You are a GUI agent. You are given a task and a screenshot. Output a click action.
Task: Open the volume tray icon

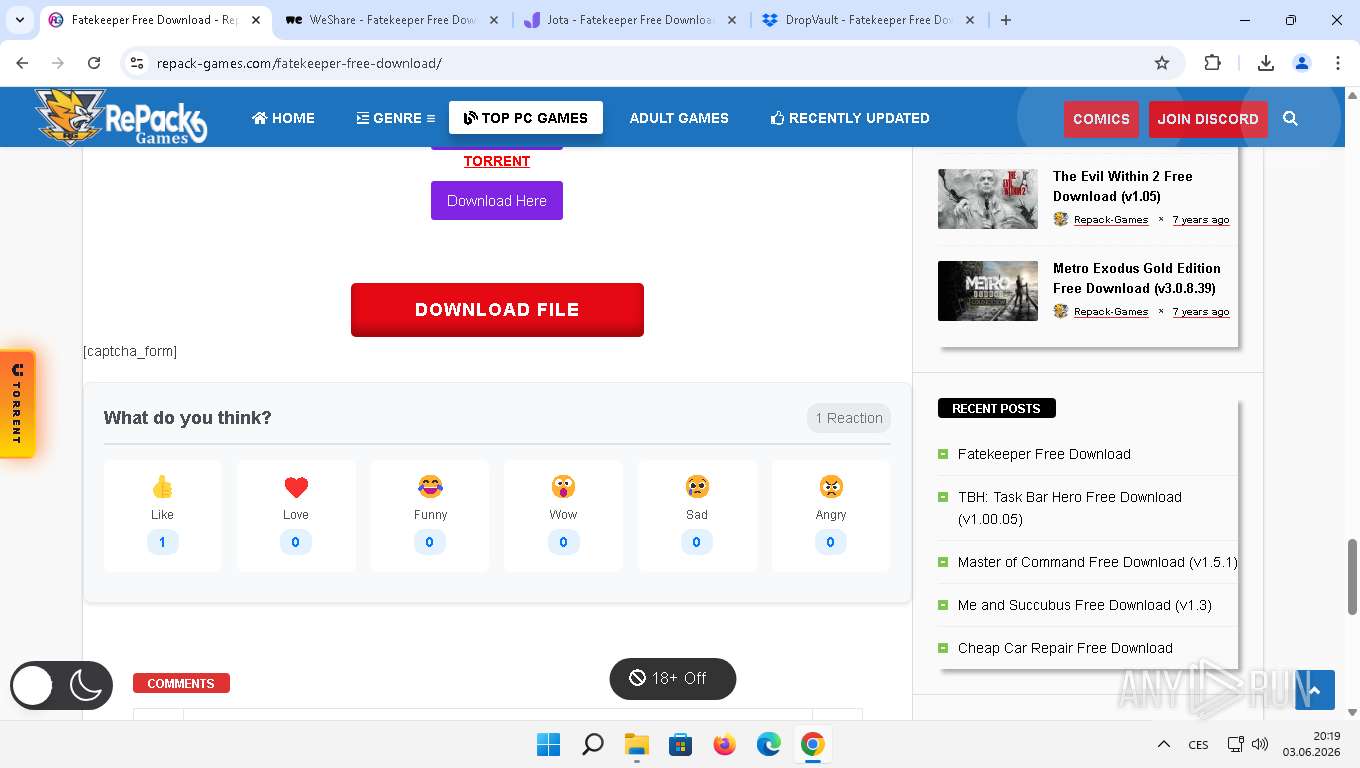tap(1260, 744)
